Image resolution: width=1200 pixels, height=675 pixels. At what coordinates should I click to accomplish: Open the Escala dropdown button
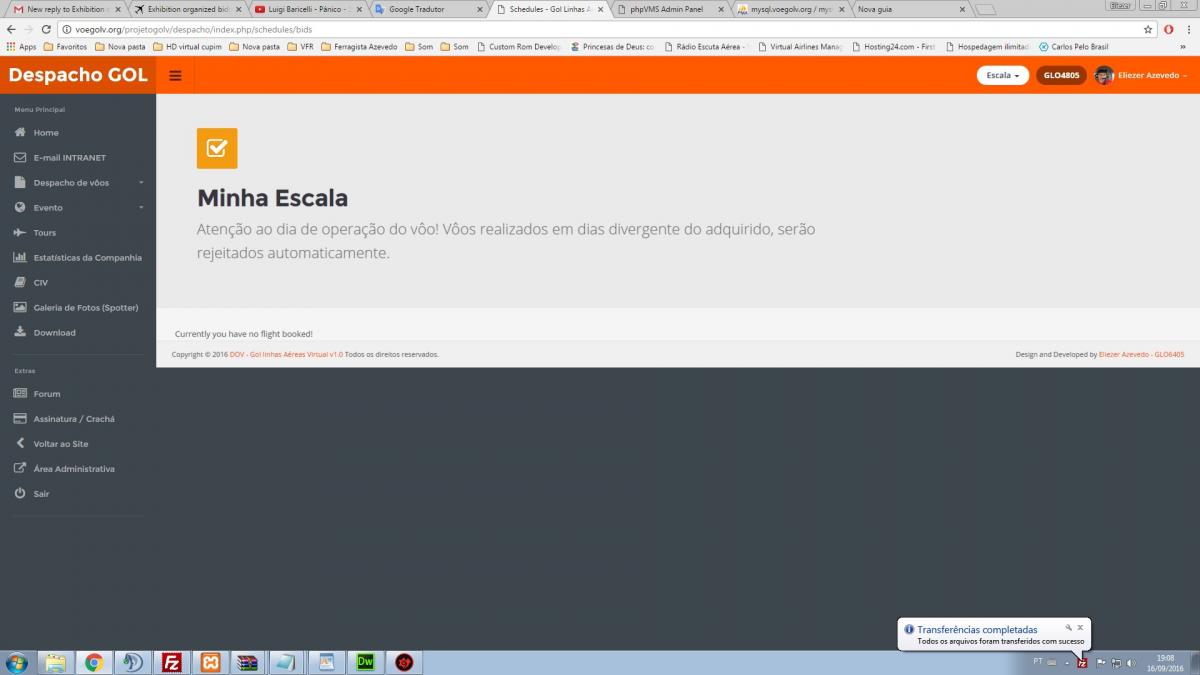pyautogui.click(x=1003, y=75)
